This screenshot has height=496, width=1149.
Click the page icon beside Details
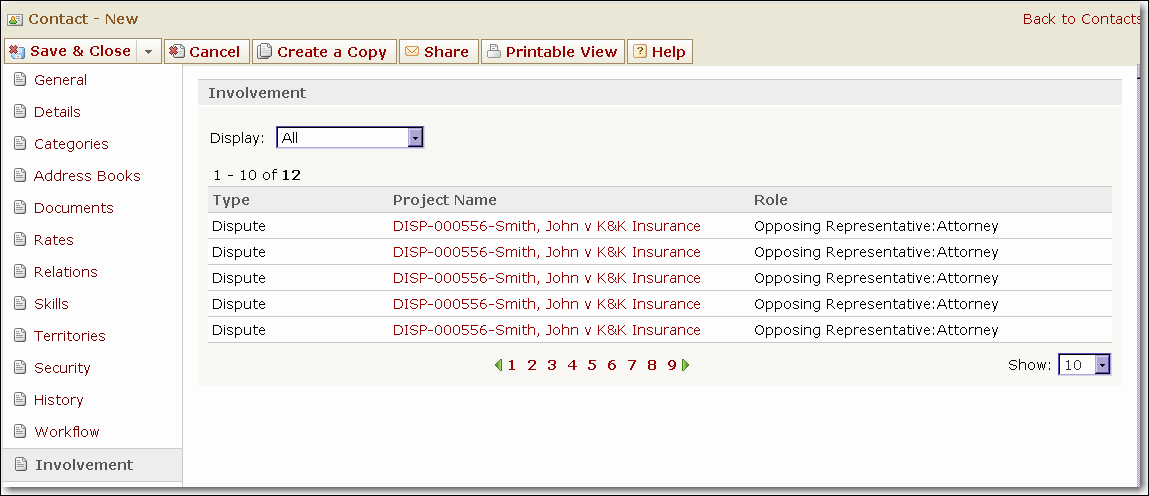(20, 111)
